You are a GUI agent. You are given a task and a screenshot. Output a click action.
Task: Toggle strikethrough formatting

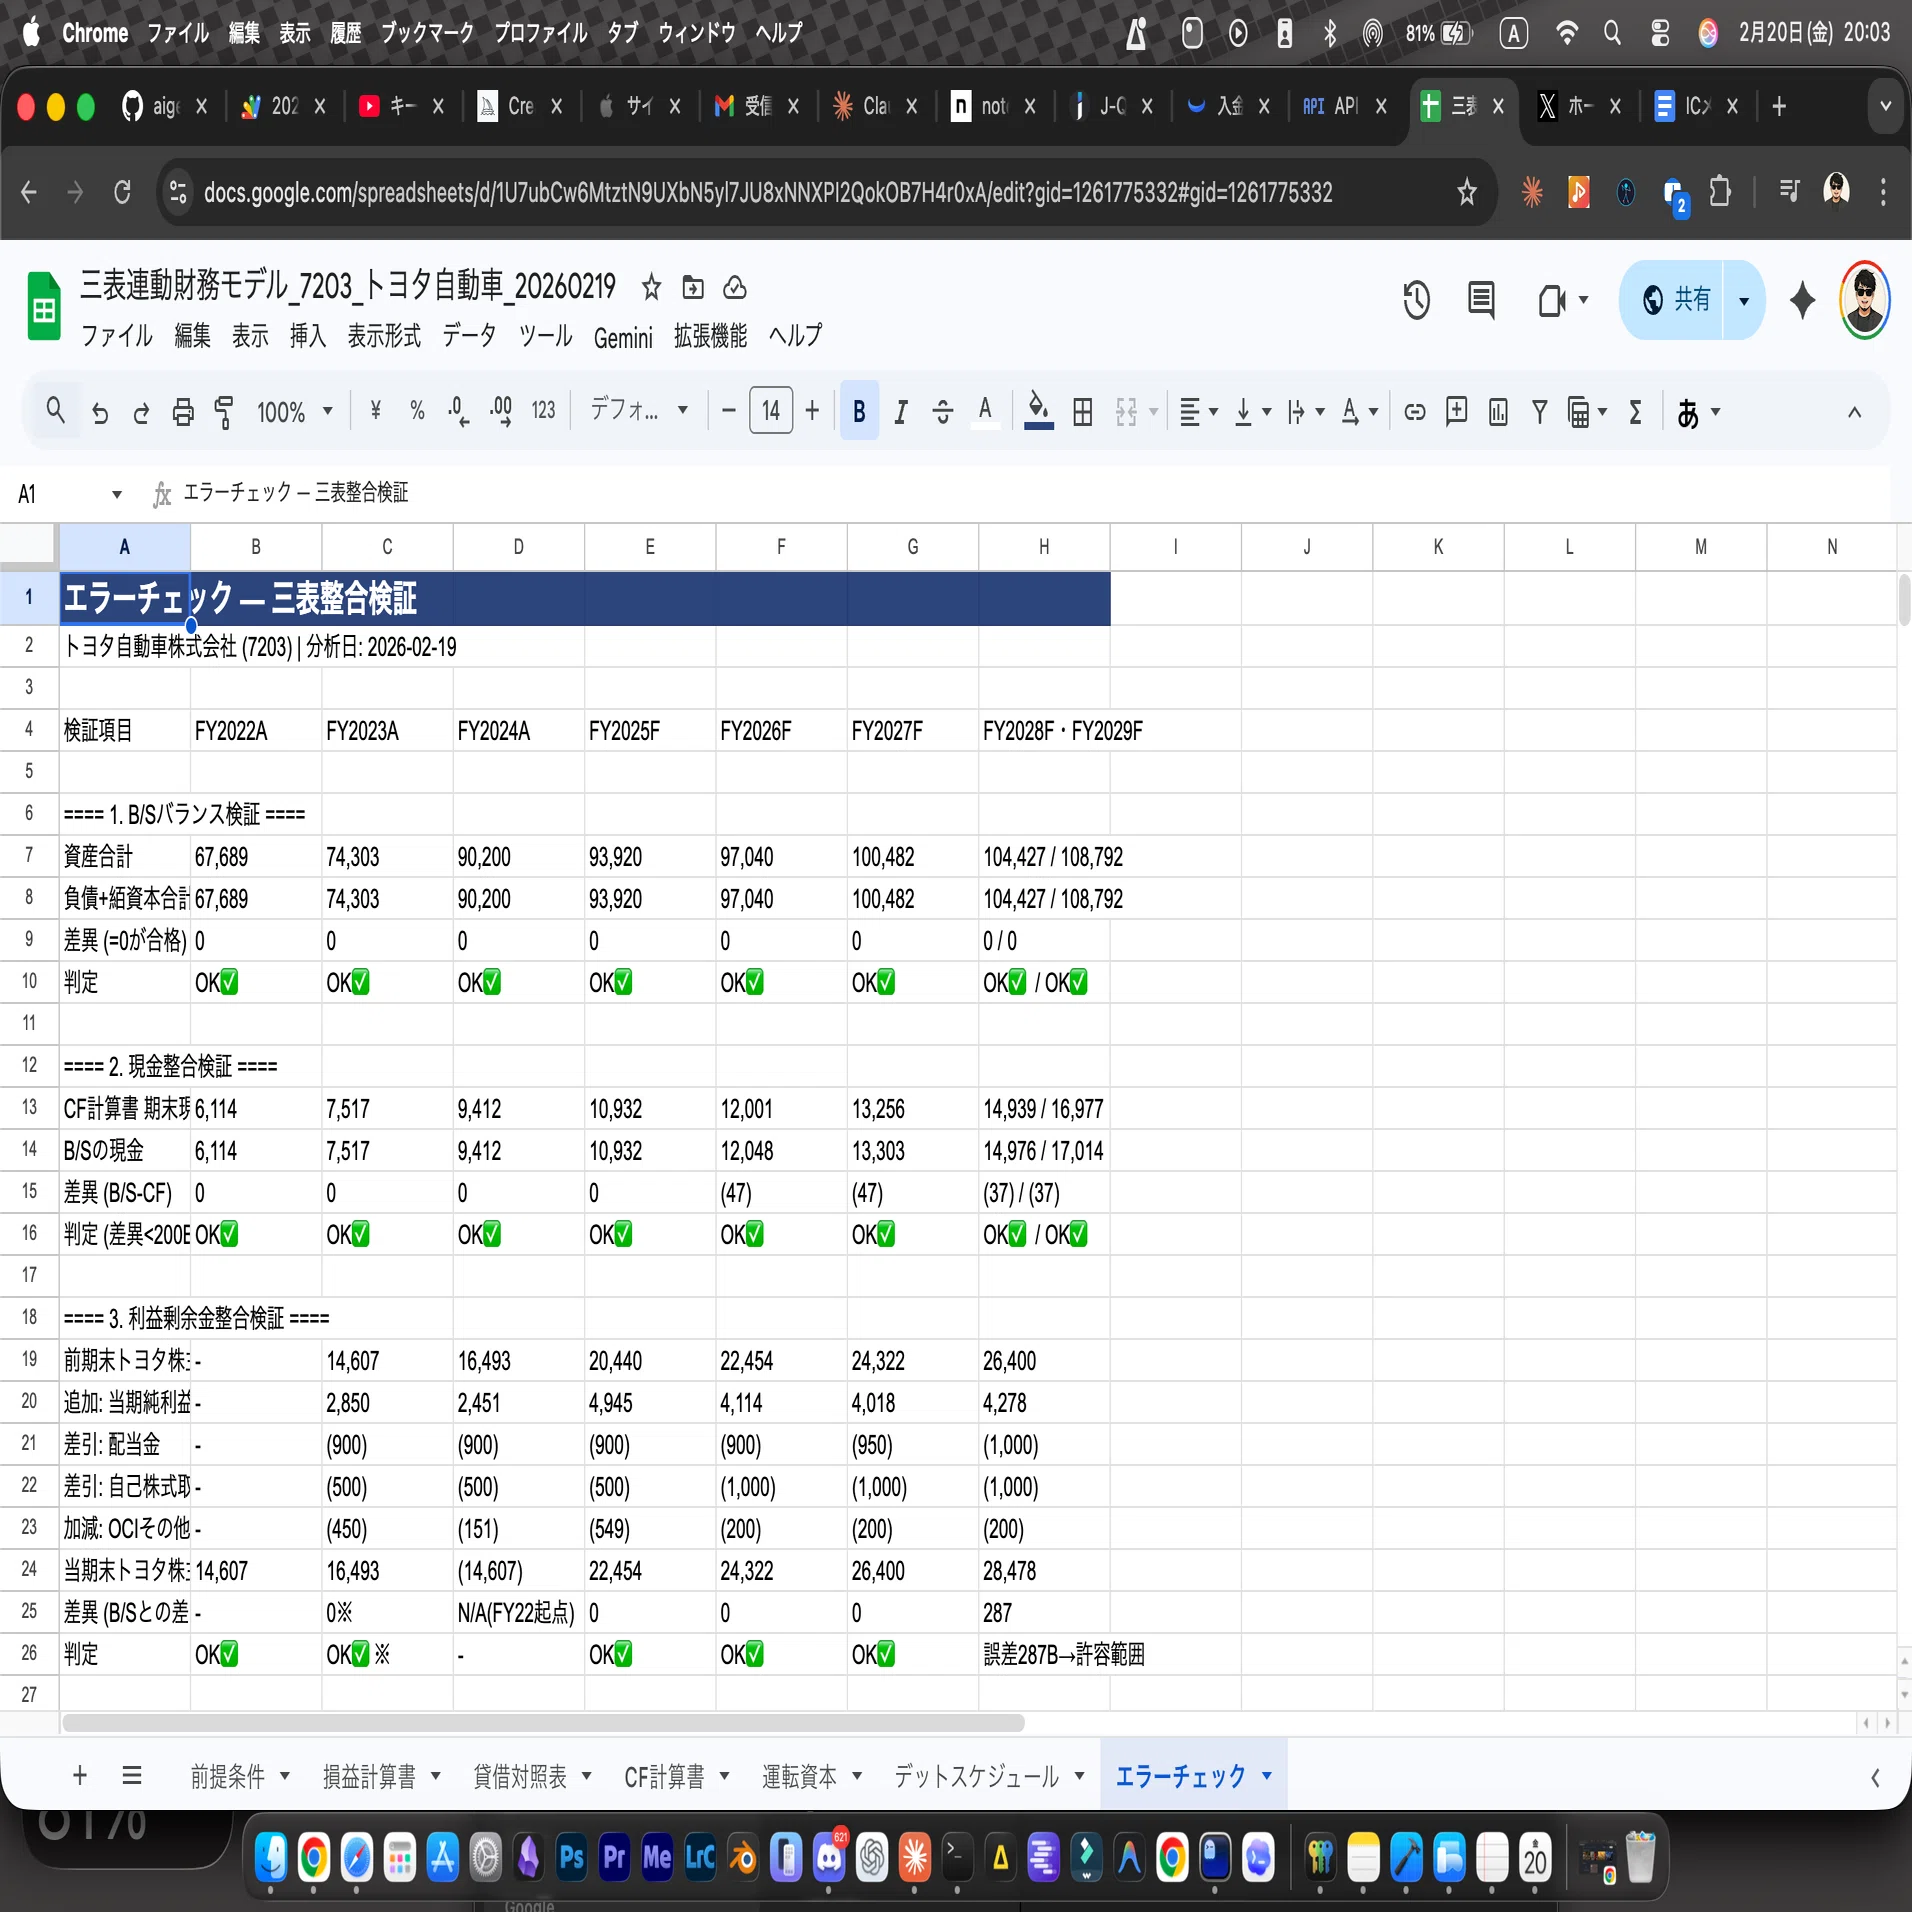coord(942,411)
